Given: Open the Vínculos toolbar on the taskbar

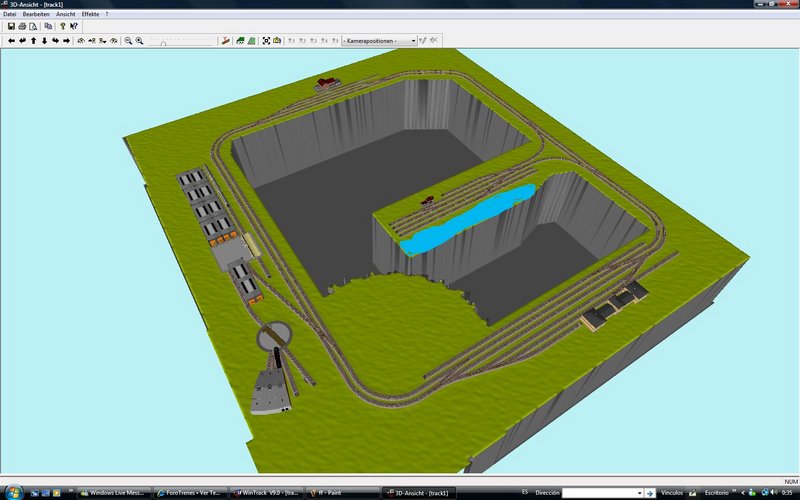Looking at the screenshot, I should (672, 493).
